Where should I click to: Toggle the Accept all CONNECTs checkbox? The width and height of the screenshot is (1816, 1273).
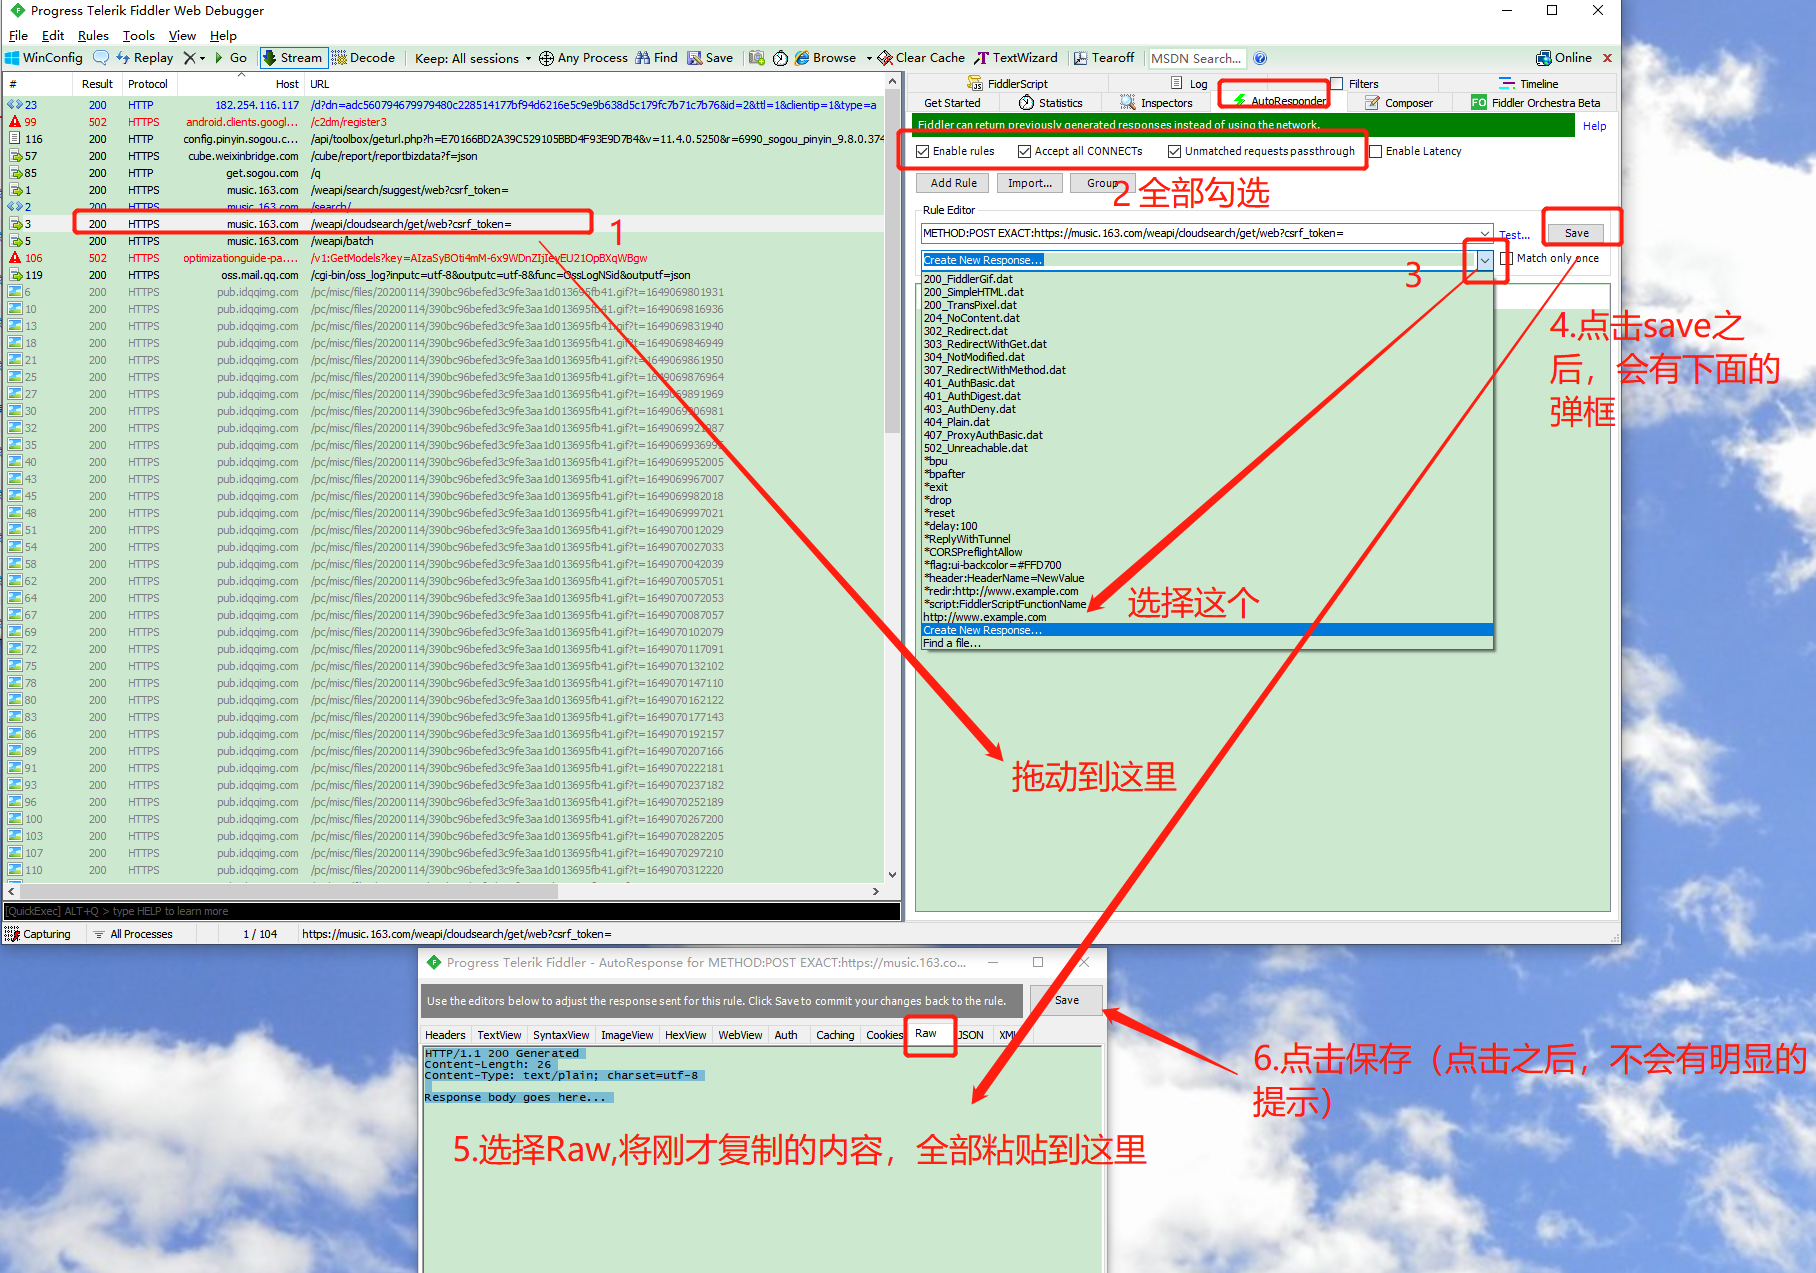1024,152
